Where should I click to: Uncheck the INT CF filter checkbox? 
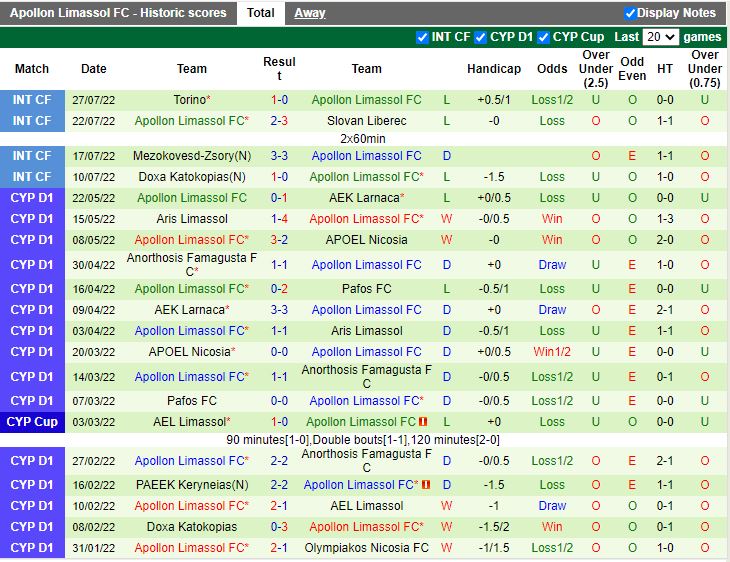tap(422, 37)
